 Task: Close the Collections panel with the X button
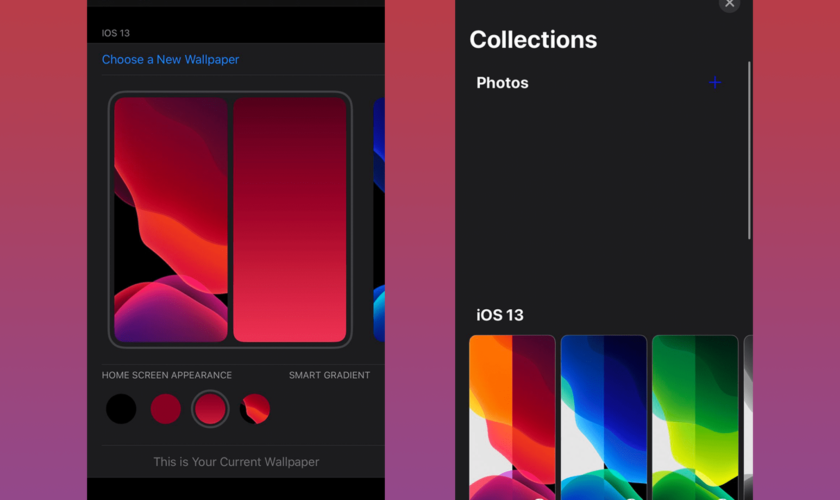pyautogui.click(x=729, y=4)
